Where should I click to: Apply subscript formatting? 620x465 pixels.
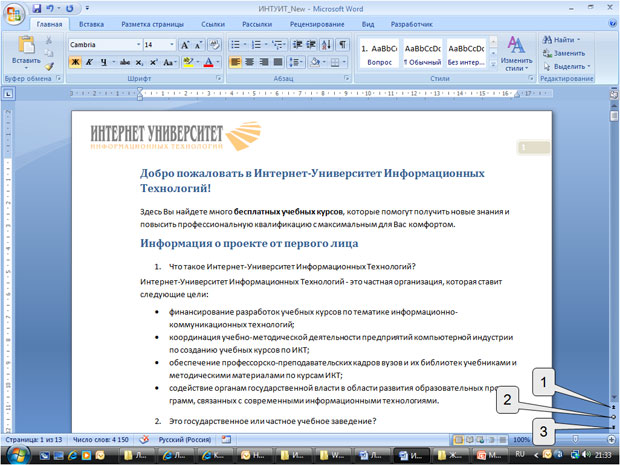click(139, 62)
